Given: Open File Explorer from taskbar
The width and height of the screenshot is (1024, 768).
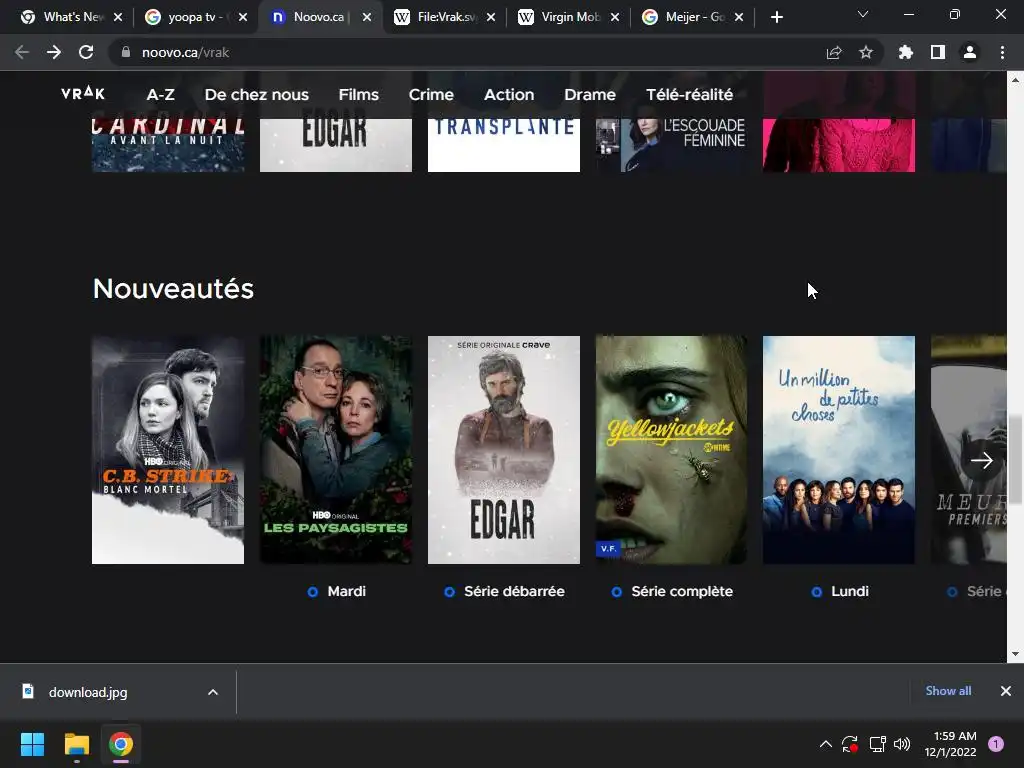Looking at the screenshot, I should click(x=76, y=744).
